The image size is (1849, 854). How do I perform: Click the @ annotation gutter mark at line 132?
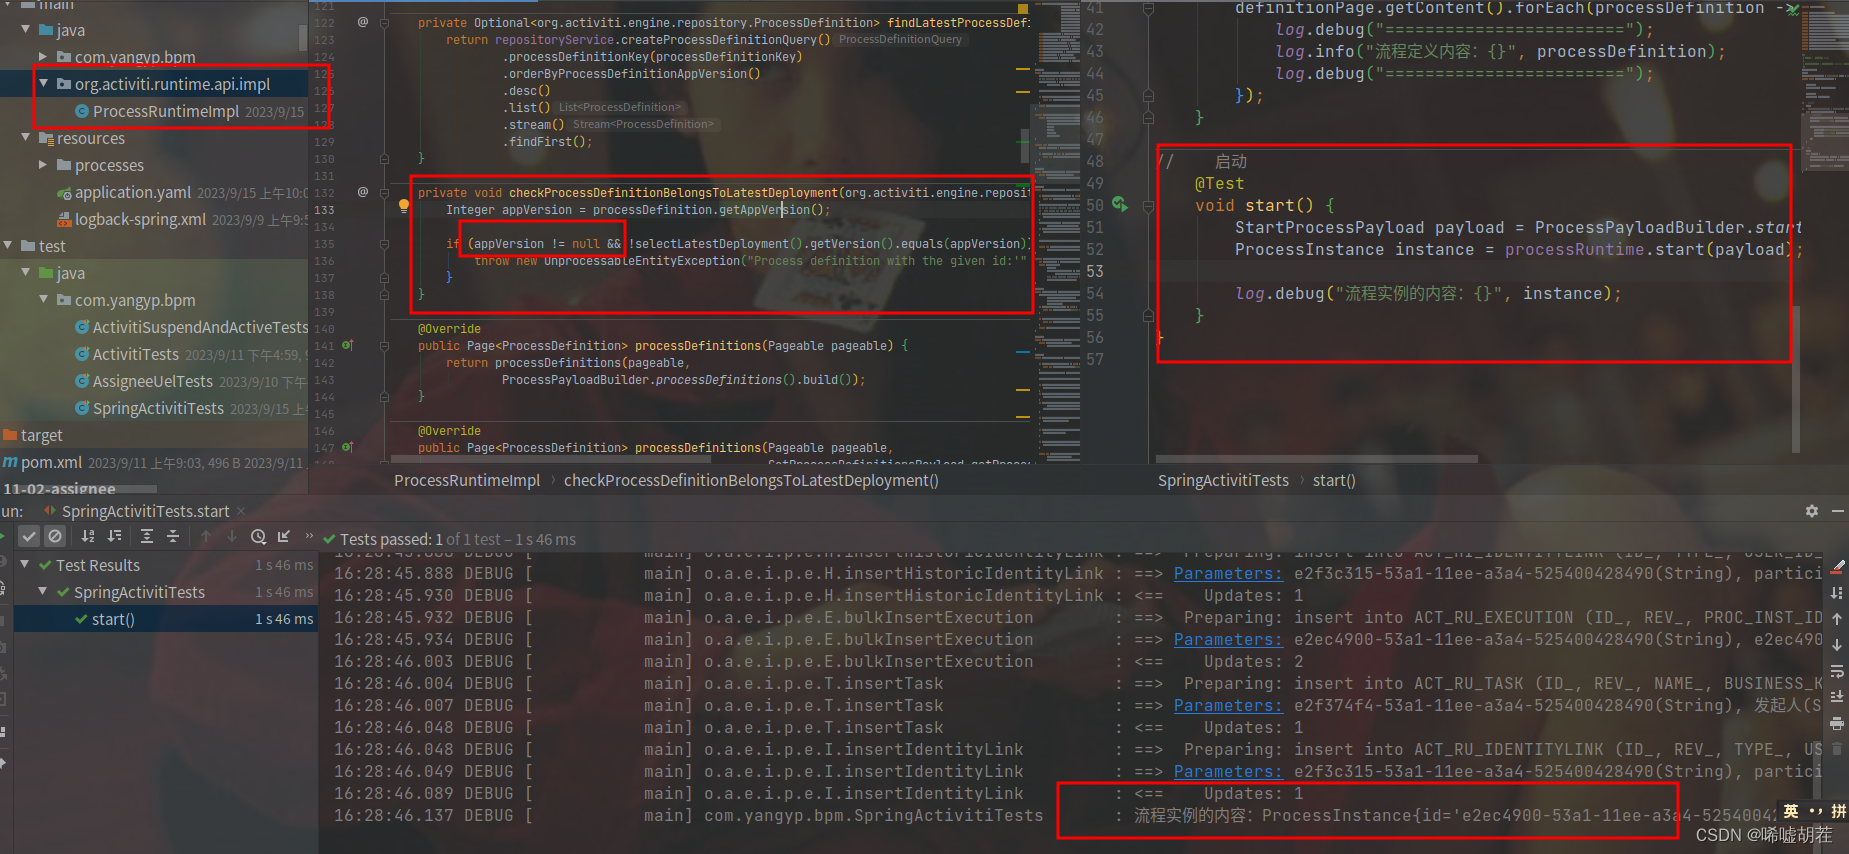pos(363,192)
